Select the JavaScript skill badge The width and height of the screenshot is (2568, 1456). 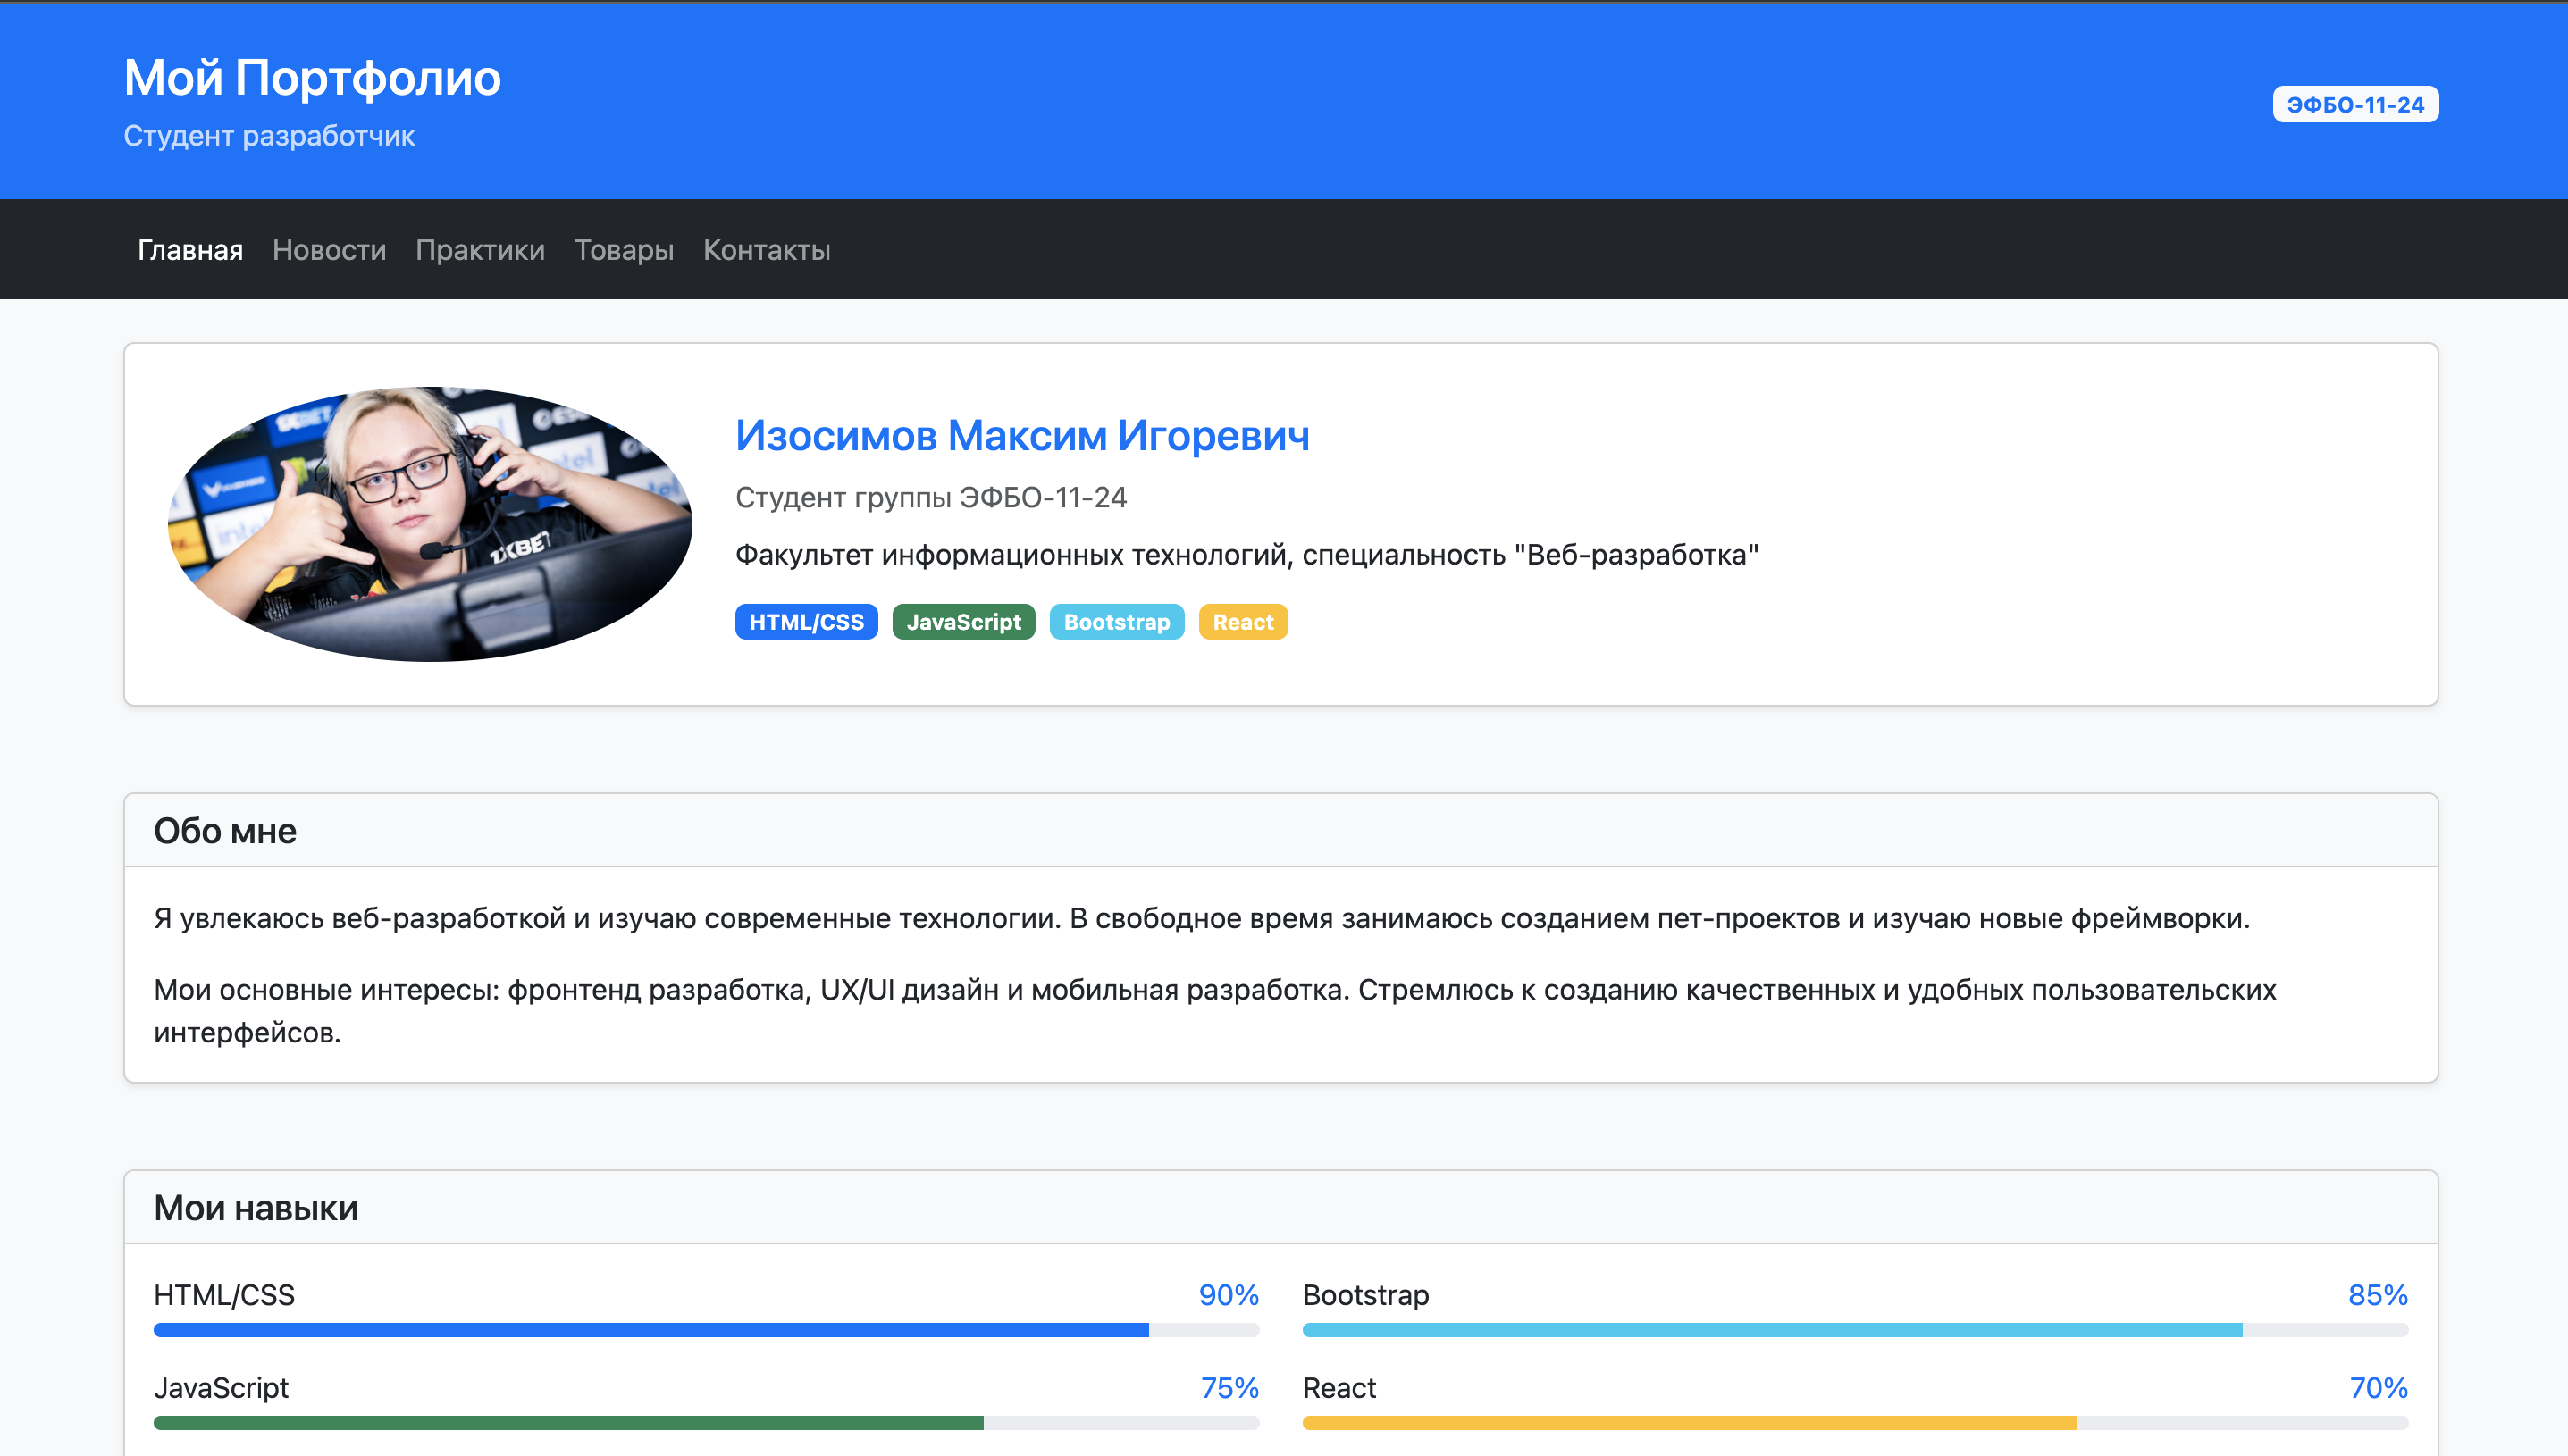[x=963, y=621]
